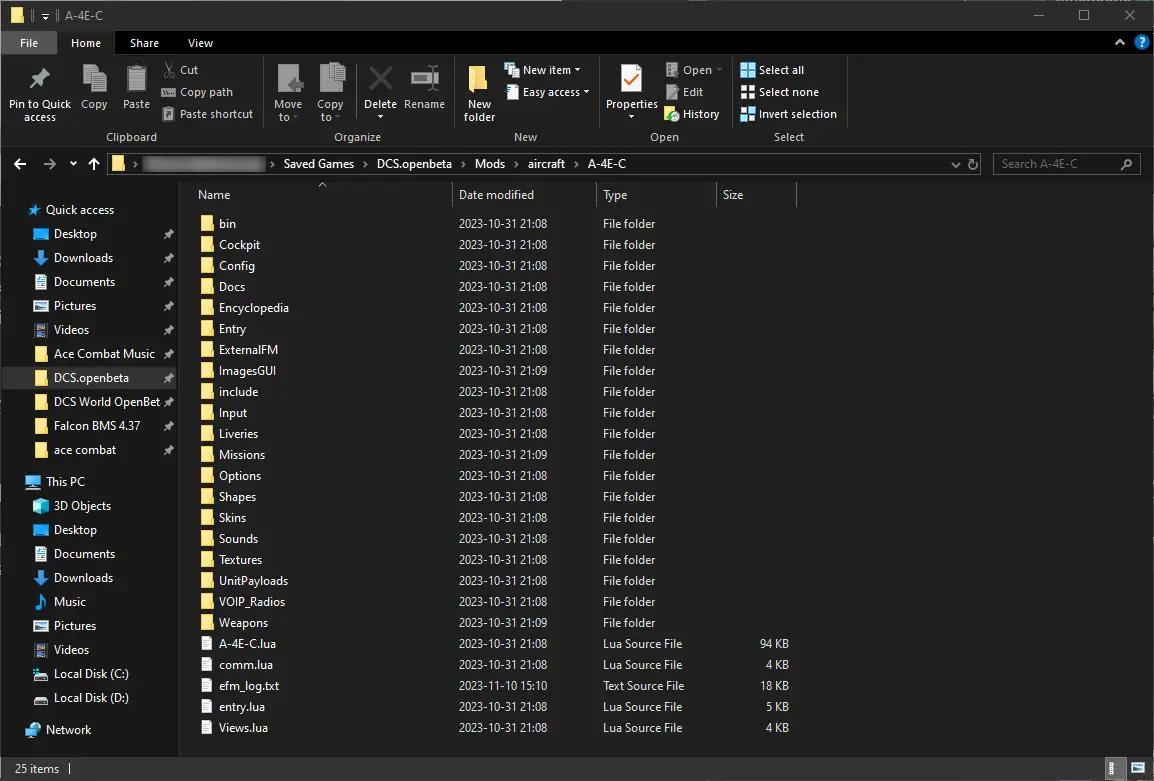Click Saved Games in breadcrumb path

tap(319, 164)
